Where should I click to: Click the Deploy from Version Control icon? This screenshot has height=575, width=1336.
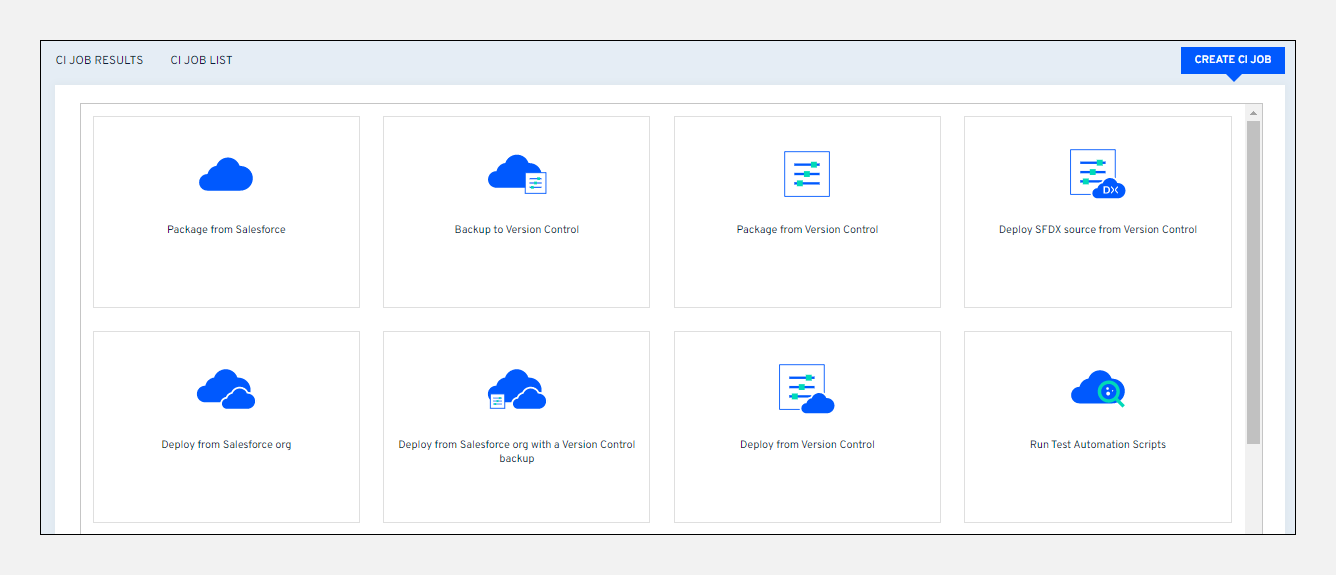[x=807, y=389]
